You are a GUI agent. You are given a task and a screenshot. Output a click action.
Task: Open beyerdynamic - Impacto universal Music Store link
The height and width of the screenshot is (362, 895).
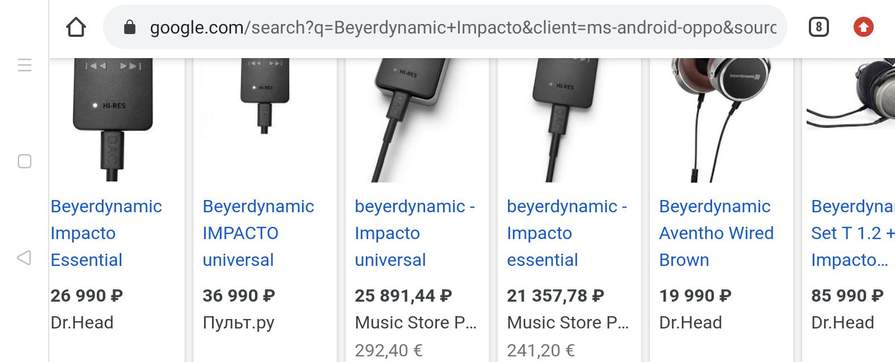(x=415, y=233)
